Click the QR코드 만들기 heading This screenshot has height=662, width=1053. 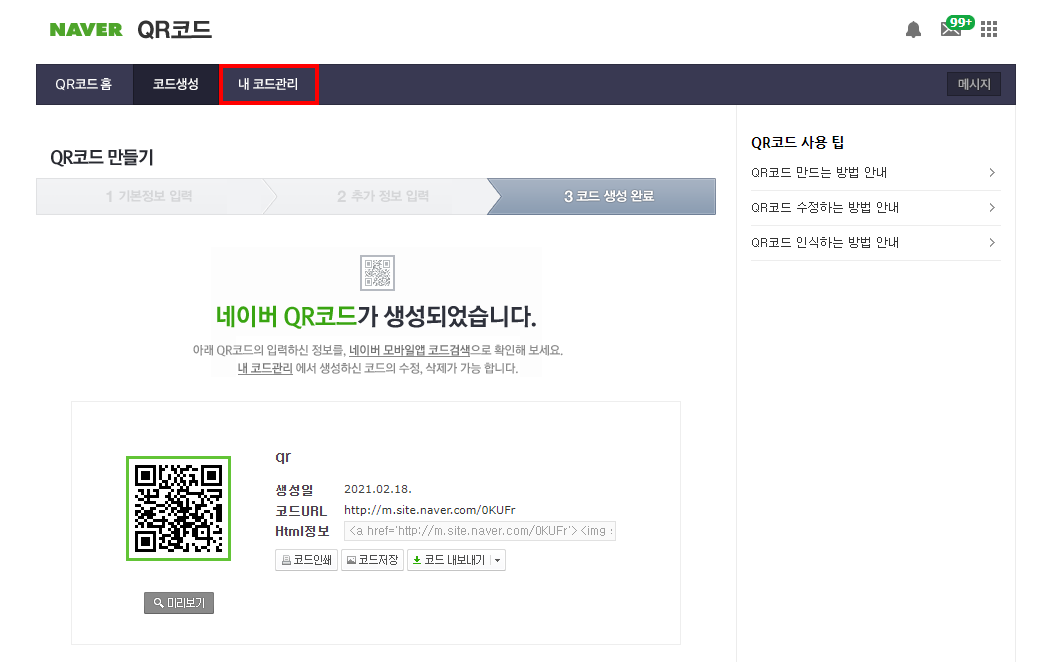click(x=102, y=157)
